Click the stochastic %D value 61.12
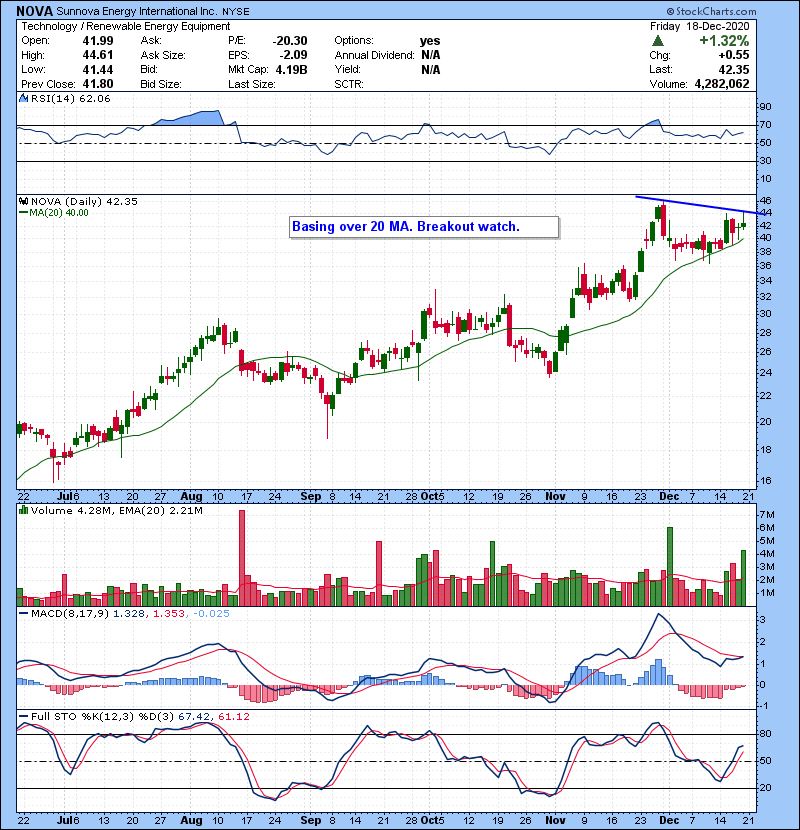The width and height of the screenshot is (800, 830). (x=233, y=717)
